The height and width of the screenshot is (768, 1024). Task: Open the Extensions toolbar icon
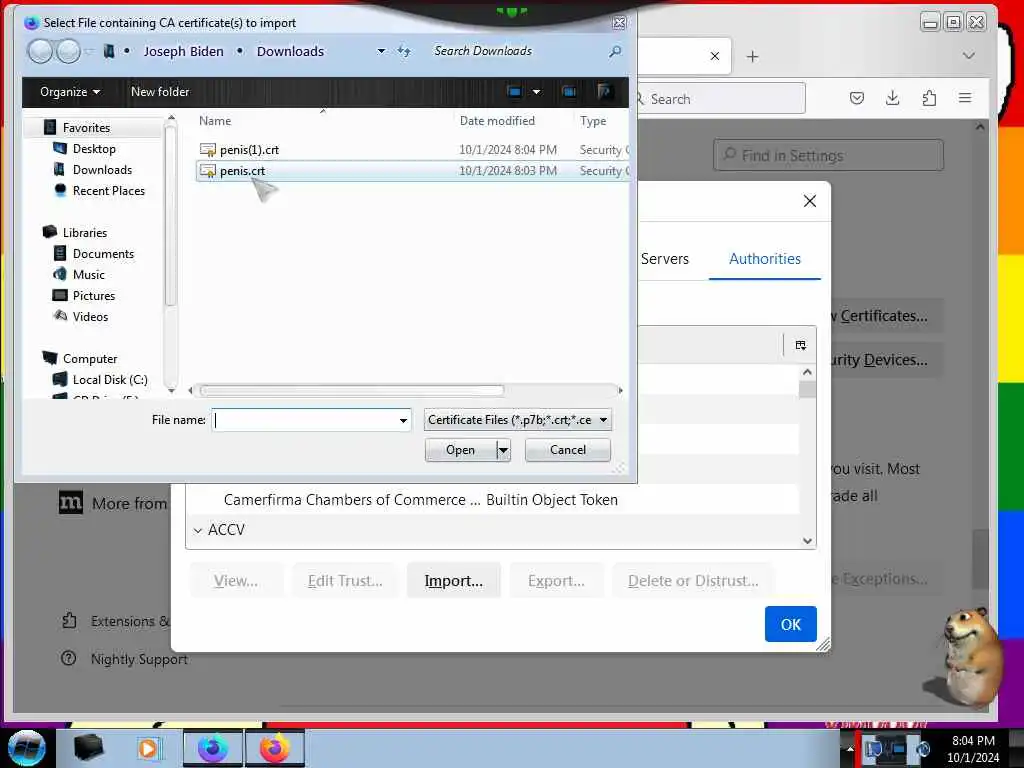click(x=929, y=99)
